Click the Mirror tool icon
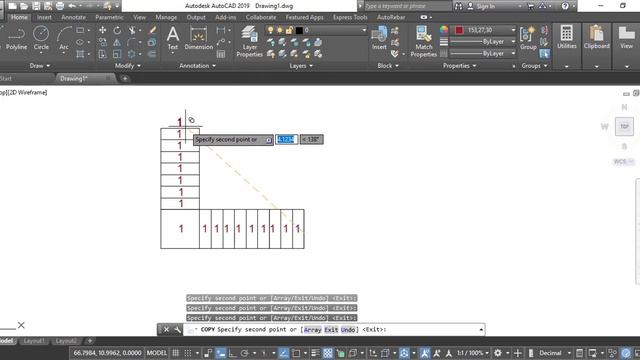 [x=117, y=42]
